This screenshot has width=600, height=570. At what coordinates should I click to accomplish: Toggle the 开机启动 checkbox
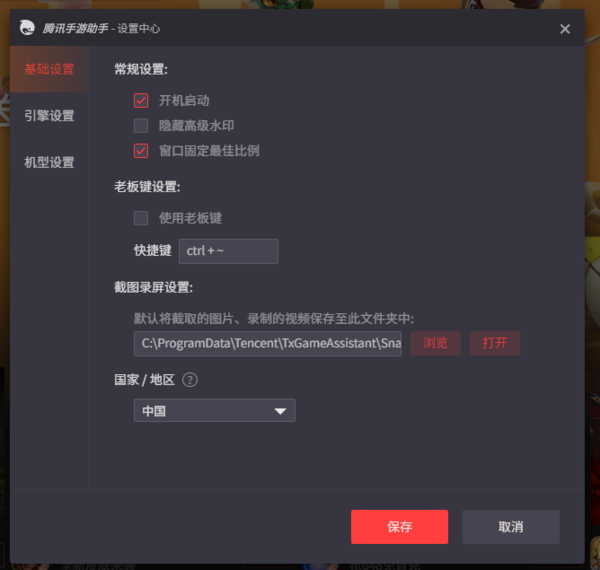[x=141, y=101]
